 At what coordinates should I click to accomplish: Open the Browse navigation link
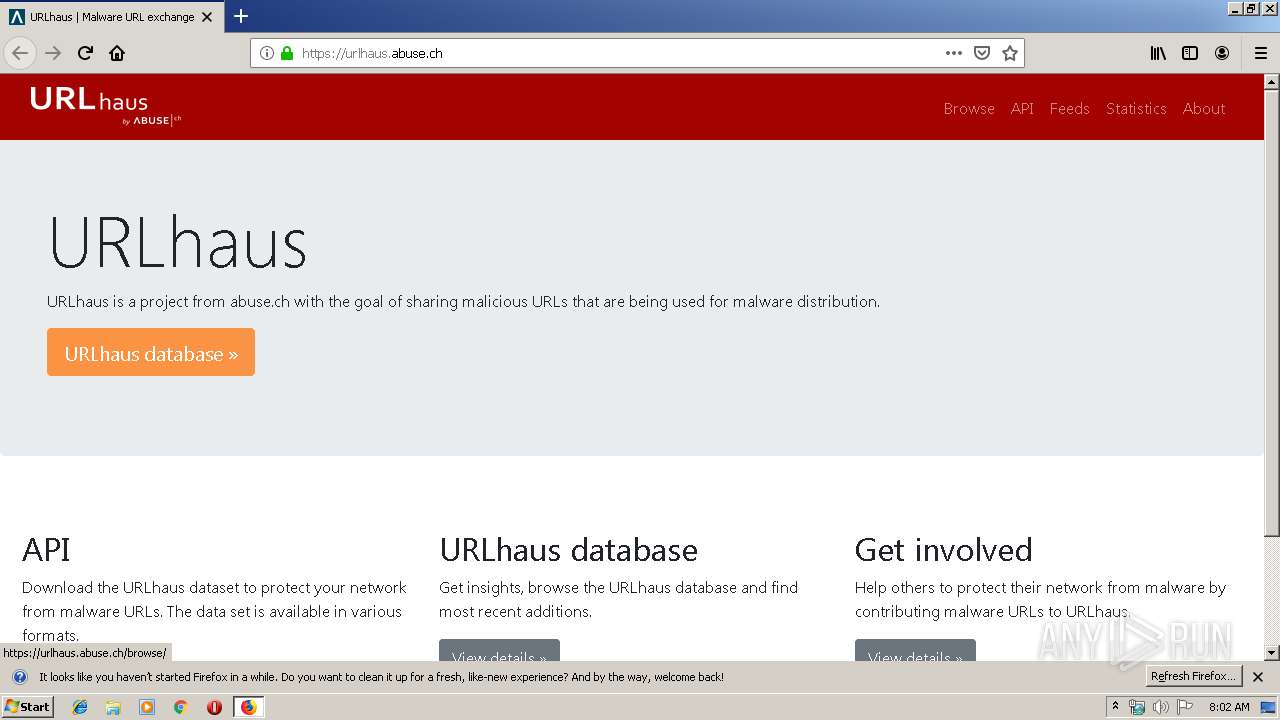point(969,108)
